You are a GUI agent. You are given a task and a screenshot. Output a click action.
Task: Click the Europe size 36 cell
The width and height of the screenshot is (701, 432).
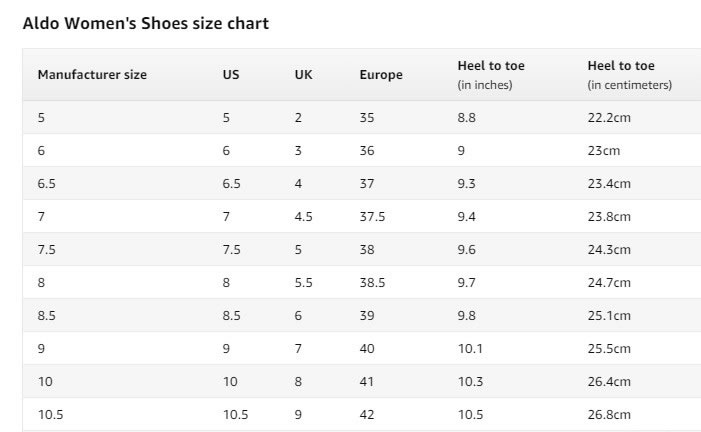[366, 151]
